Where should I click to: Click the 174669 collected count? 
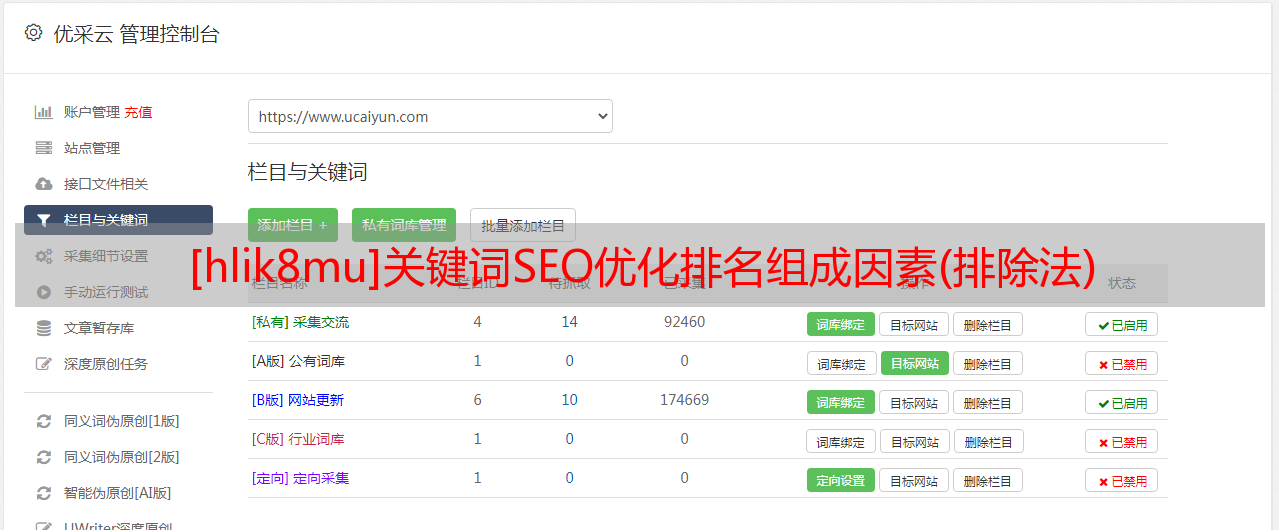pos(684,400)
